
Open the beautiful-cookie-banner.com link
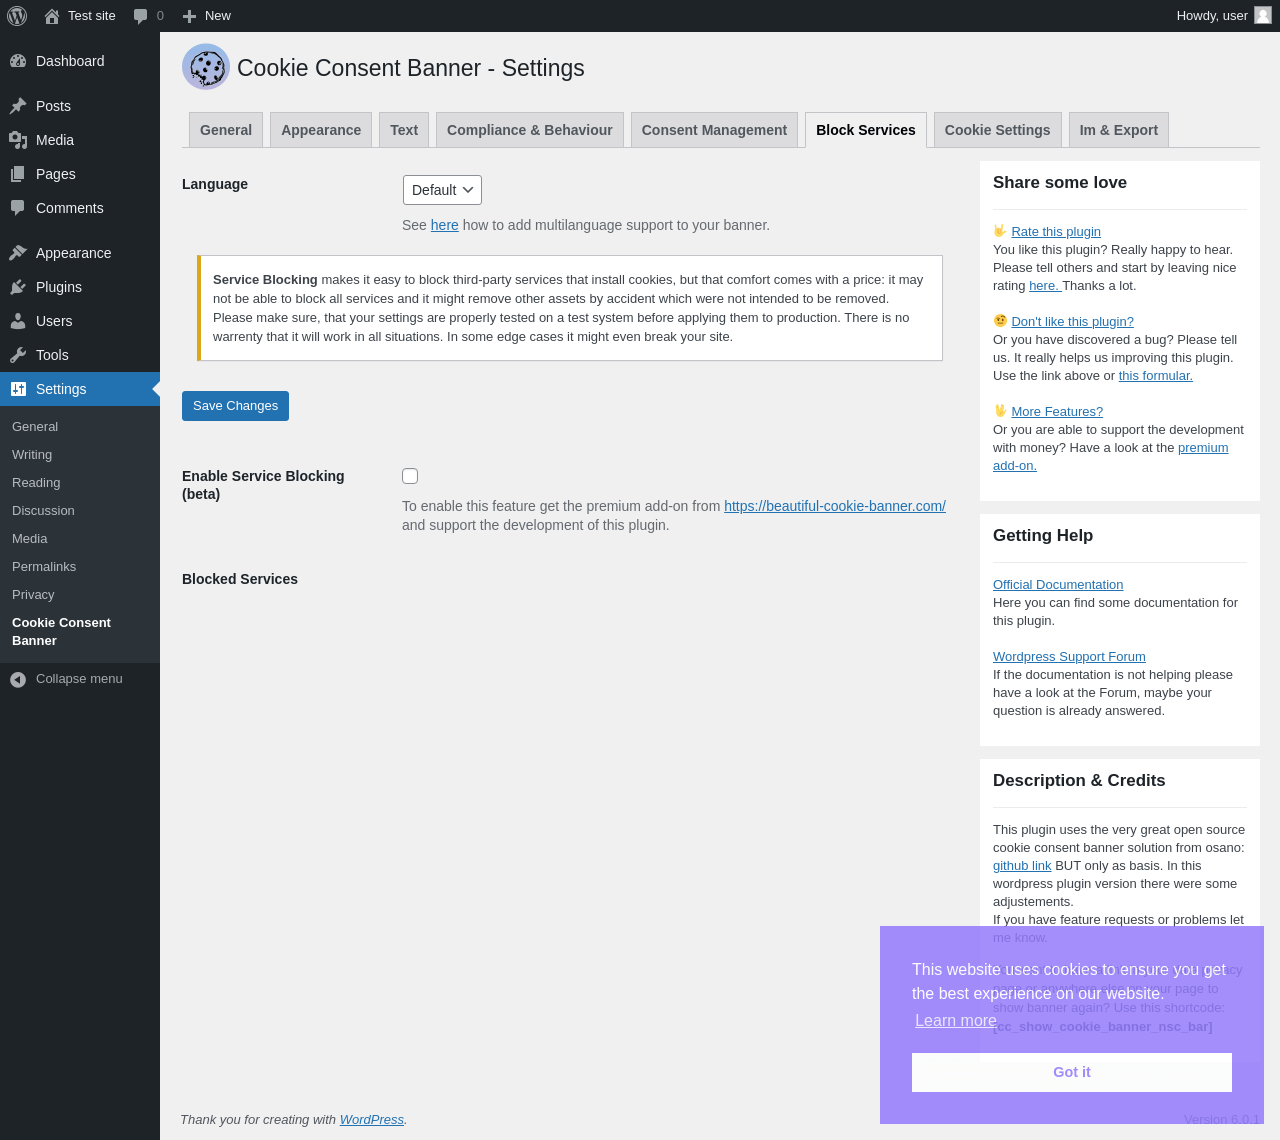835,506
